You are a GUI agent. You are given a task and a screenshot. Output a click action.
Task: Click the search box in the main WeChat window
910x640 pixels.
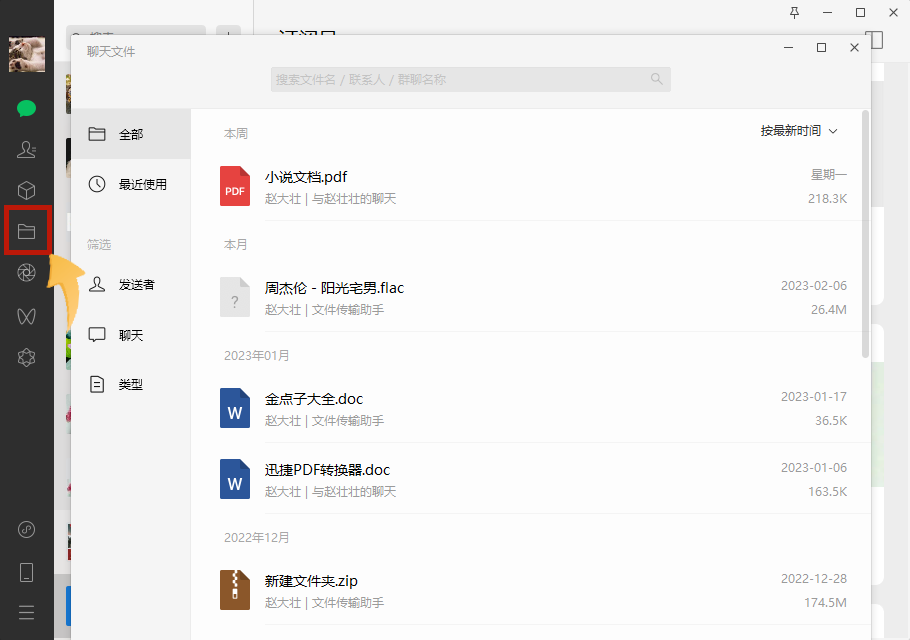[136, 32]
